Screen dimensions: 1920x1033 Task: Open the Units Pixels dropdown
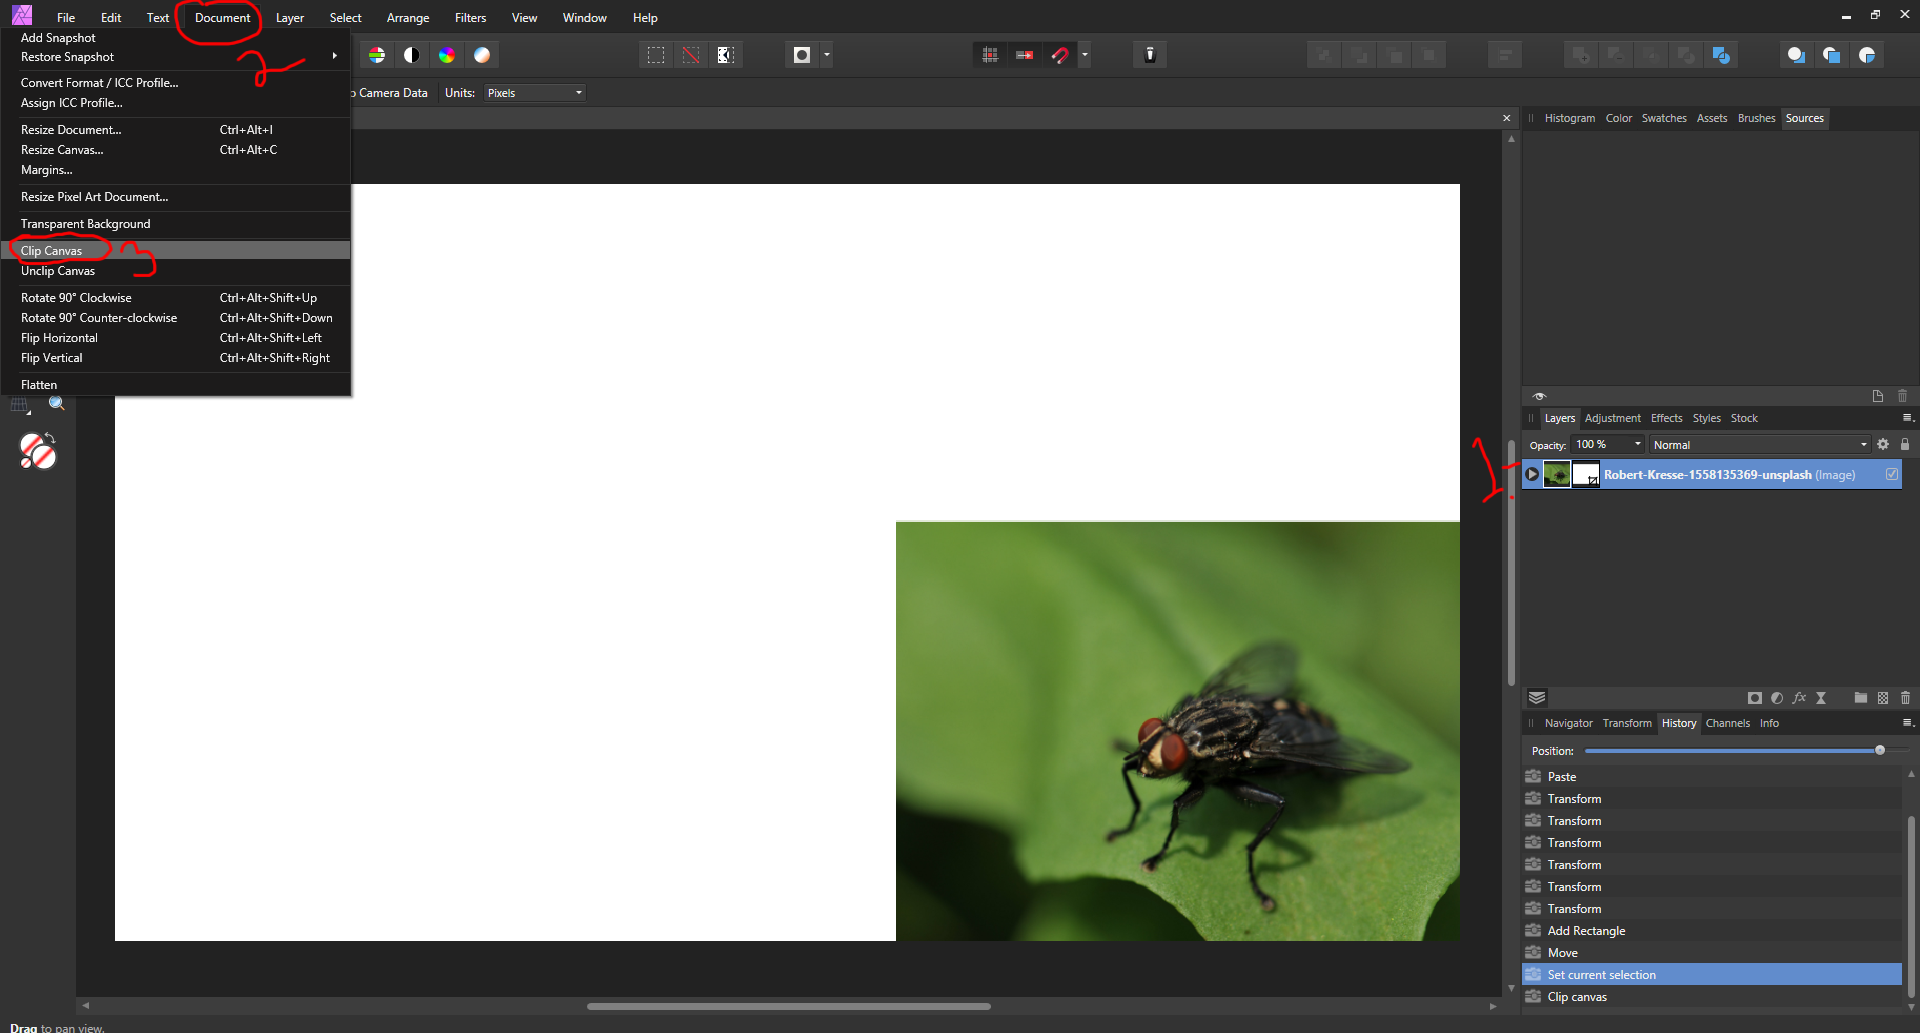tap(535, 93)
